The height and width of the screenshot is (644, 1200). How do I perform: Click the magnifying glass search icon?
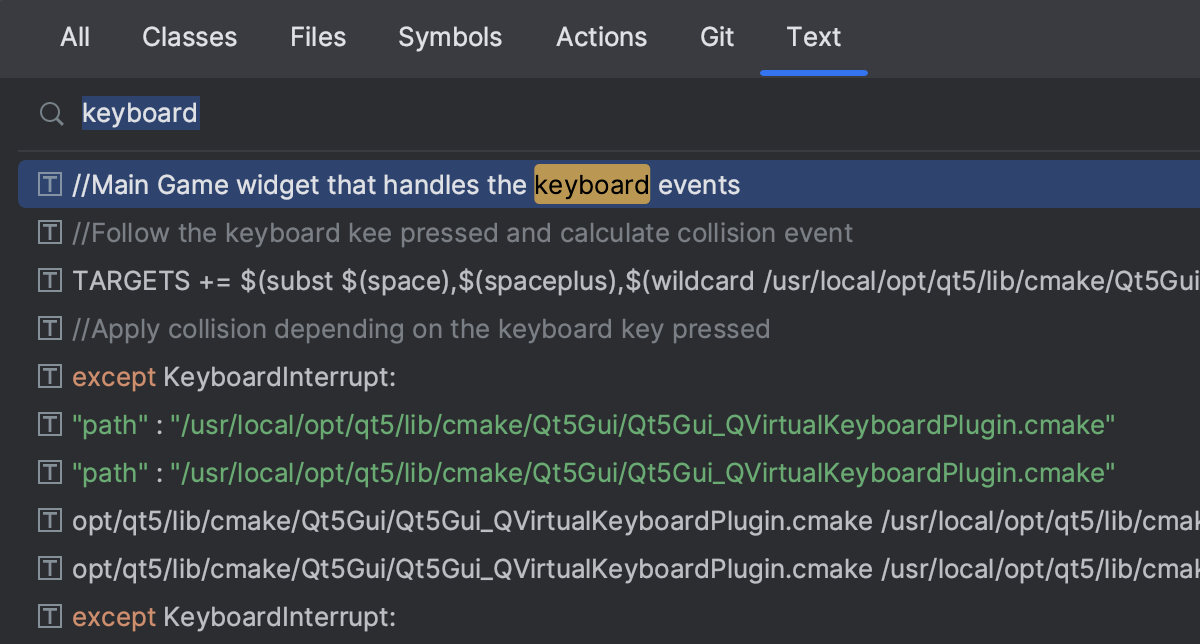51,114
